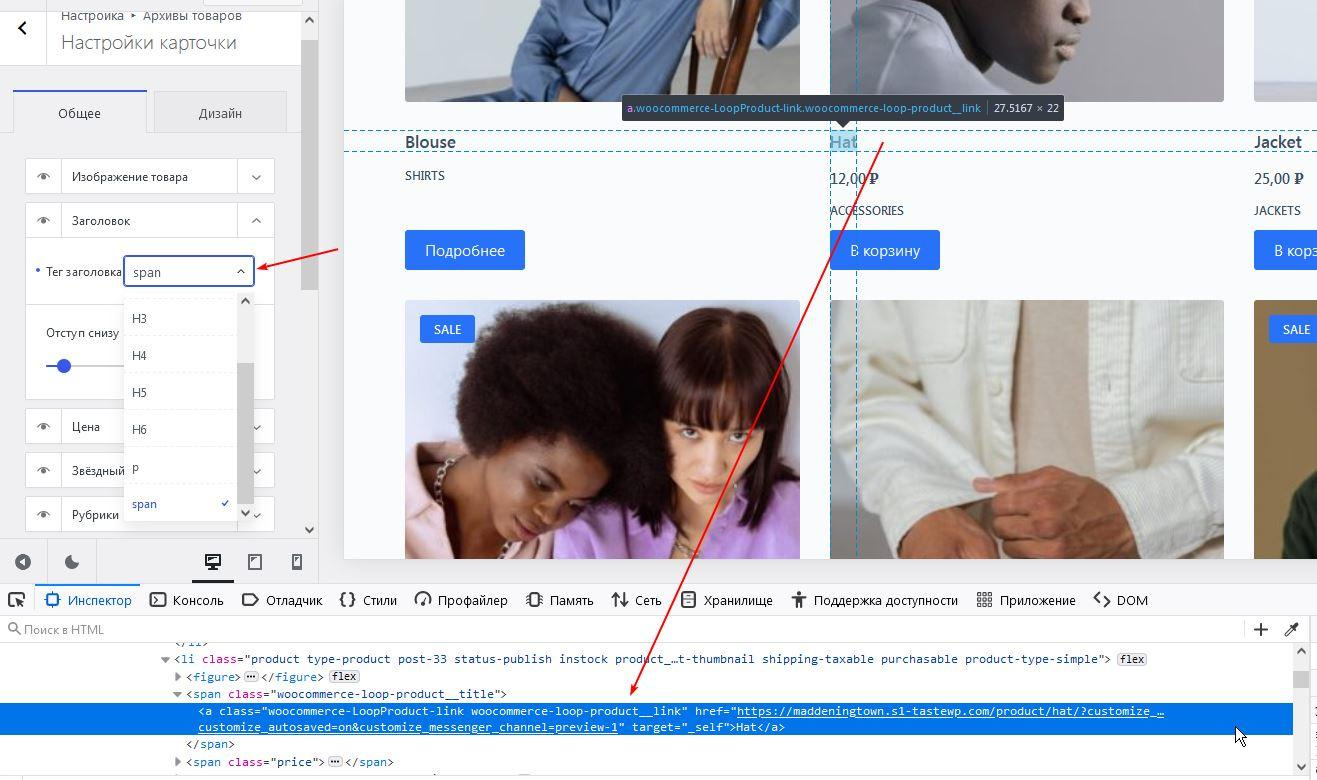
Task: Select H5 in the tag list
Action: pyautogui.click(x=180, y=393)
